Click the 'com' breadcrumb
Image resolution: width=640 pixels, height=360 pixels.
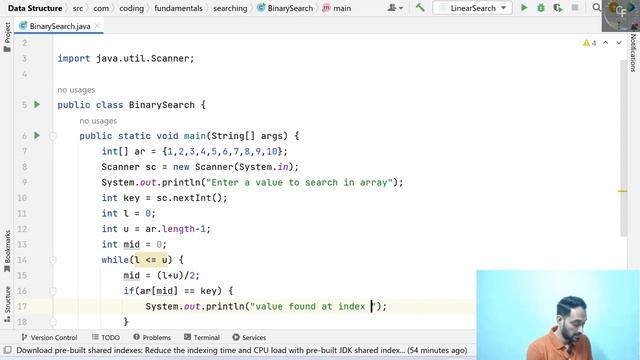tap(101, 8)
